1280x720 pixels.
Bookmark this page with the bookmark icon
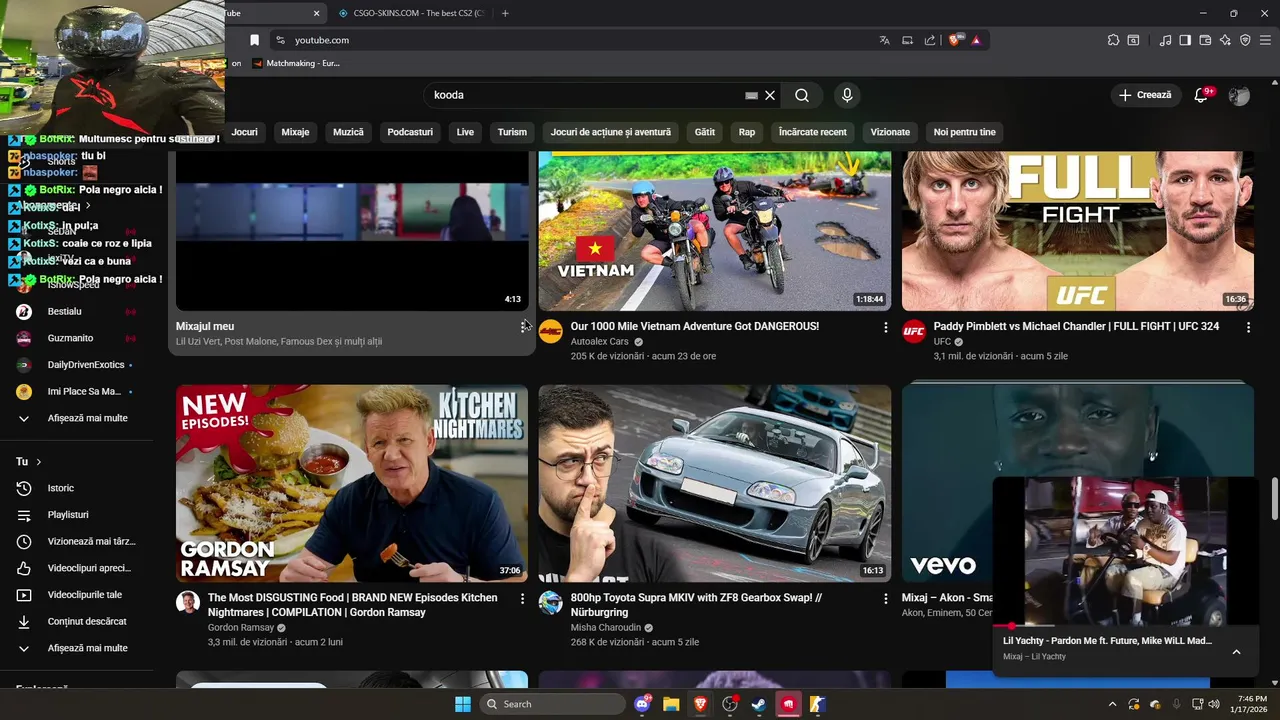[254, 40]
